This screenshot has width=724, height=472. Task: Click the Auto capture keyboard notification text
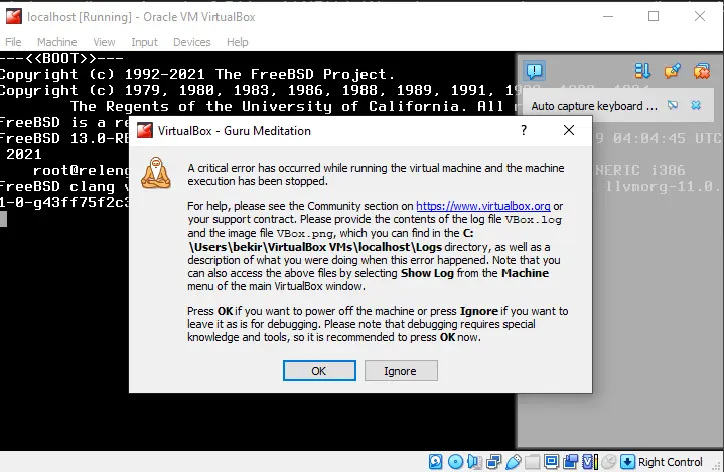(x=594, y=106)
